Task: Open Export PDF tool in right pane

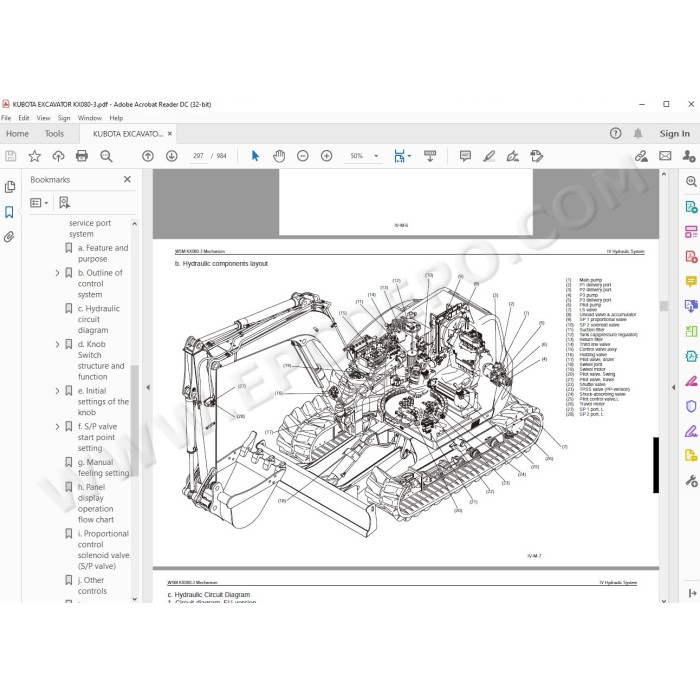Action: pos(691,207)
